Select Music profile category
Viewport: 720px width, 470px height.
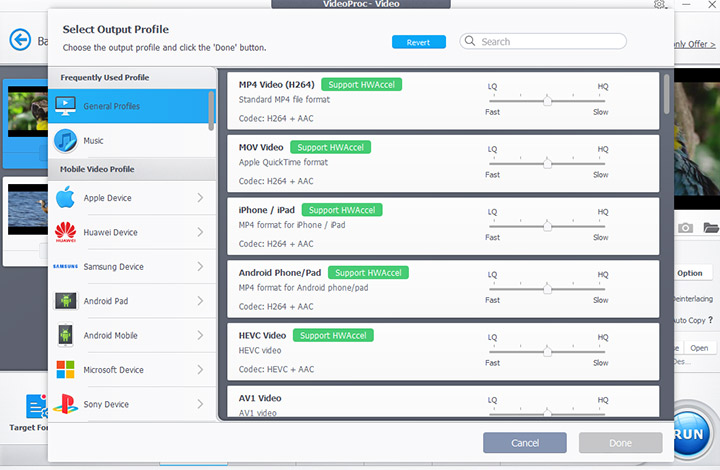click(x=132, y=140)
